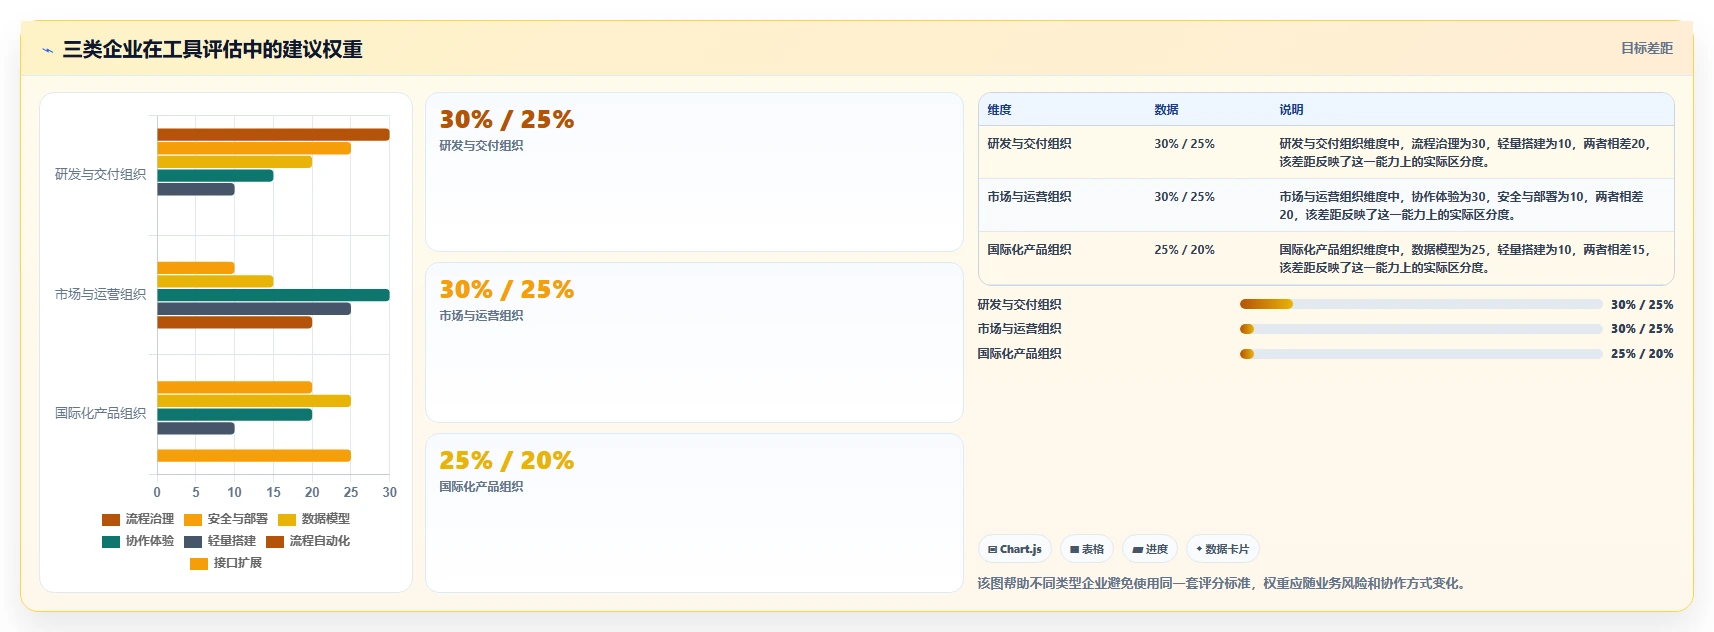Click the teal 协作体验 bar in 市场与运营组织 group
The width and height of the screenshot is (1714, 632).
click(273, 295)
